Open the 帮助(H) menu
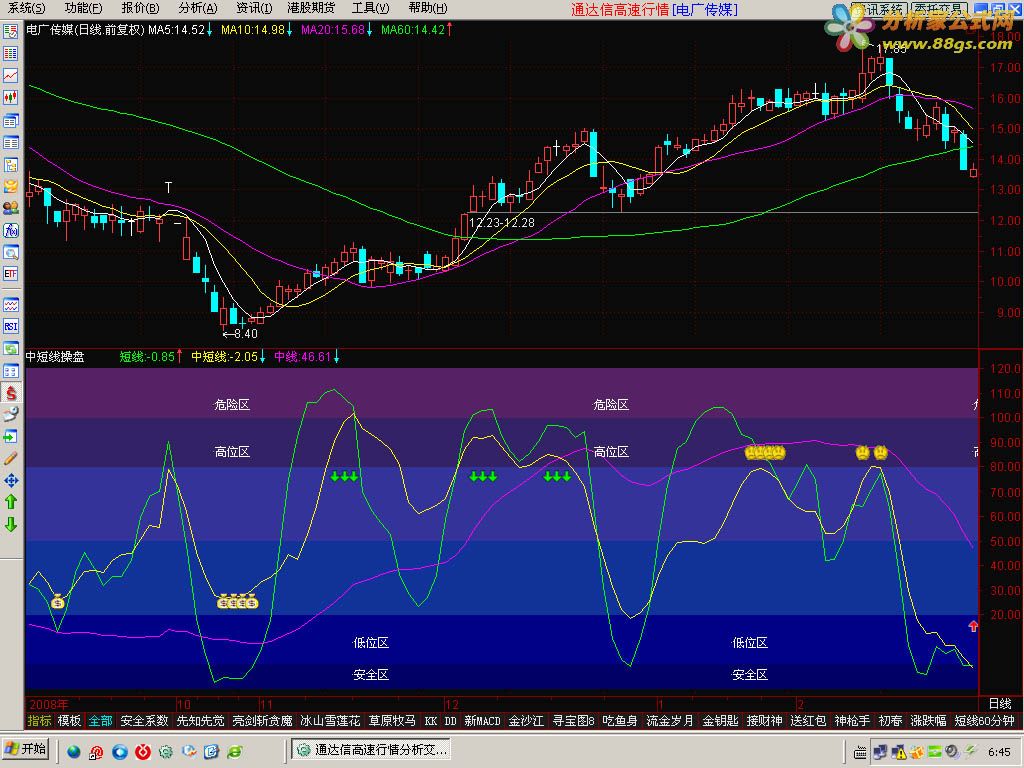This screenshot has width=1024, height=768. point(428,8)
